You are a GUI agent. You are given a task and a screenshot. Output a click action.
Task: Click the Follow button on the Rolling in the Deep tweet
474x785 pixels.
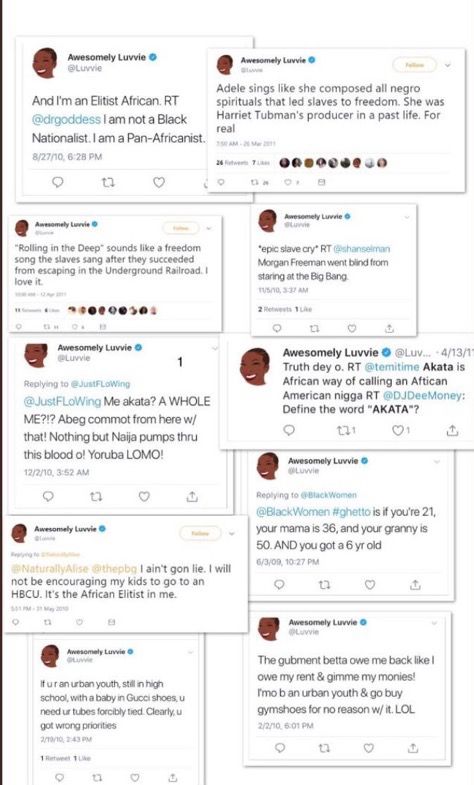(x=181, y=228)
